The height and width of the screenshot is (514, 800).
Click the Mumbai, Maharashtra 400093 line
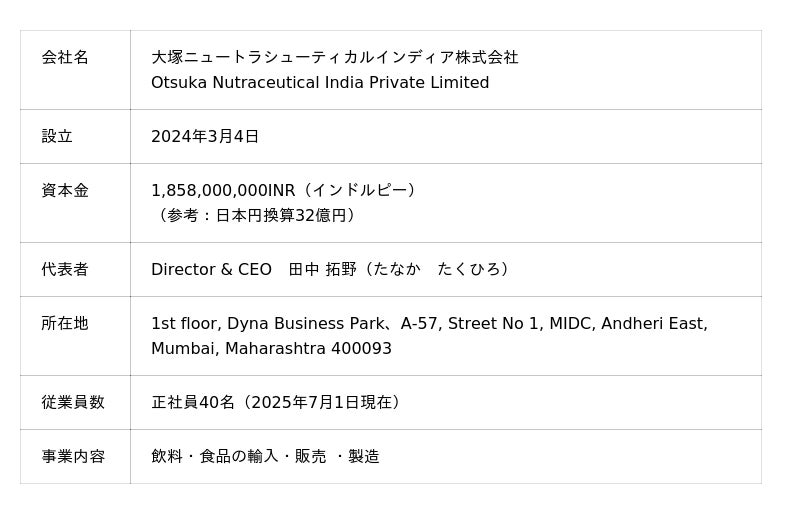(271, 349)
